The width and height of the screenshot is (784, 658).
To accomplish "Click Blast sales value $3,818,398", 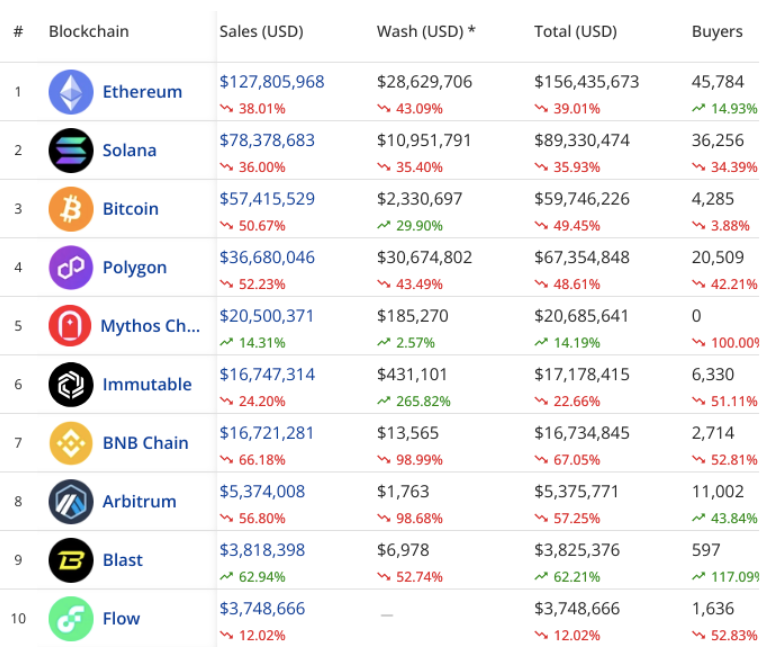I will point(262,550).
